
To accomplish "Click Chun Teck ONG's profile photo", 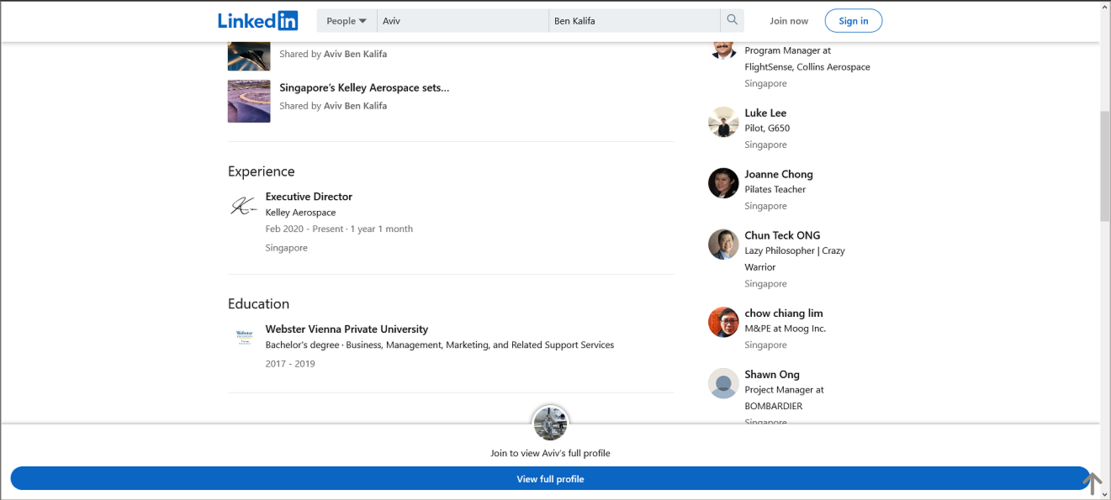I will click(723, 244).
